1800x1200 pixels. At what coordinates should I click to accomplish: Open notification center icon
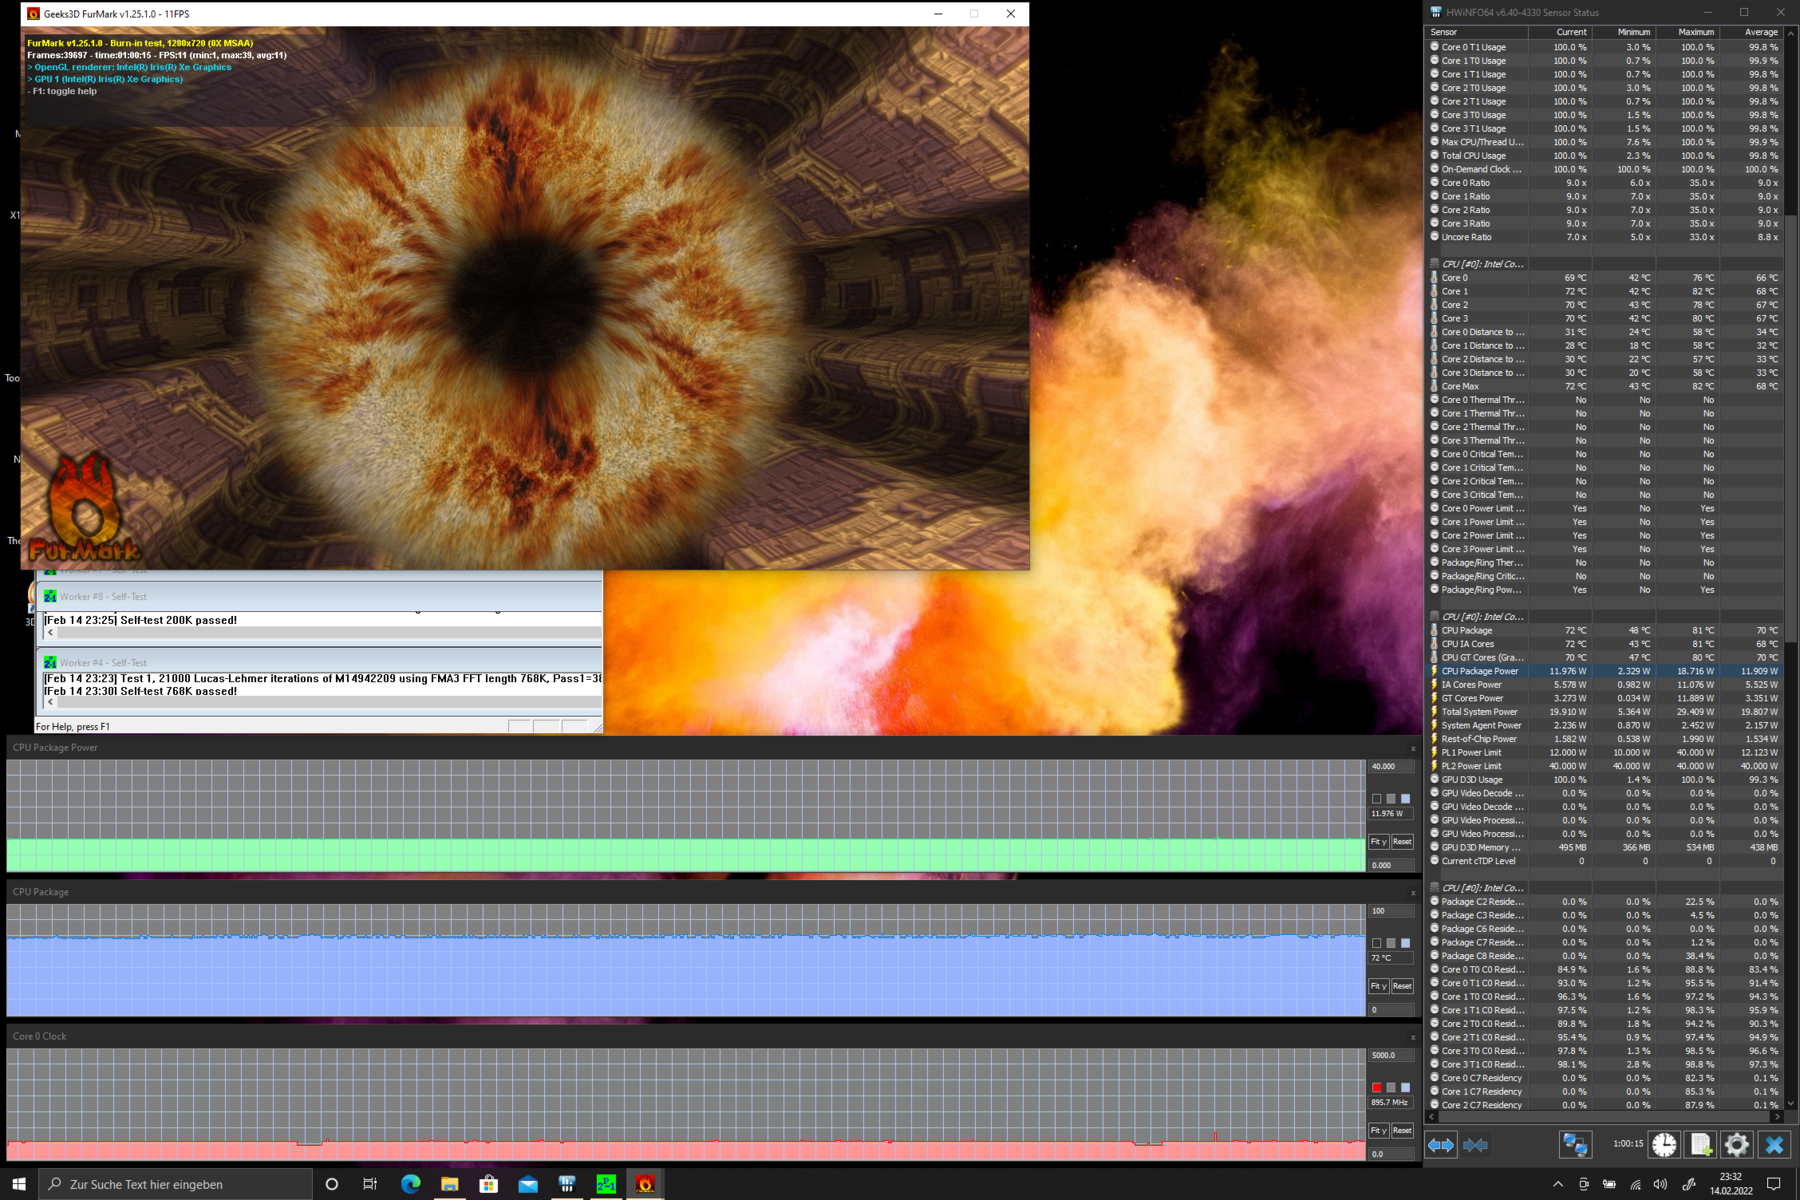tap(1774, 1184)
